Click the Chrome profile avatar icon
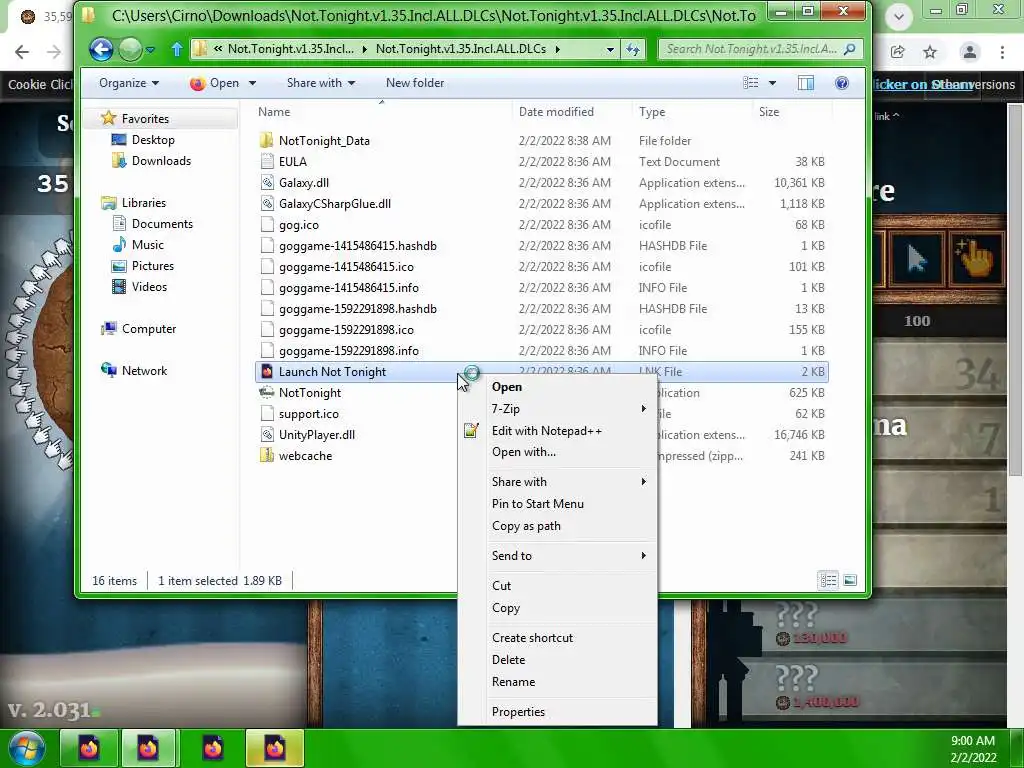The width and height of the screenshot is (1024, 768). point(970,52)
